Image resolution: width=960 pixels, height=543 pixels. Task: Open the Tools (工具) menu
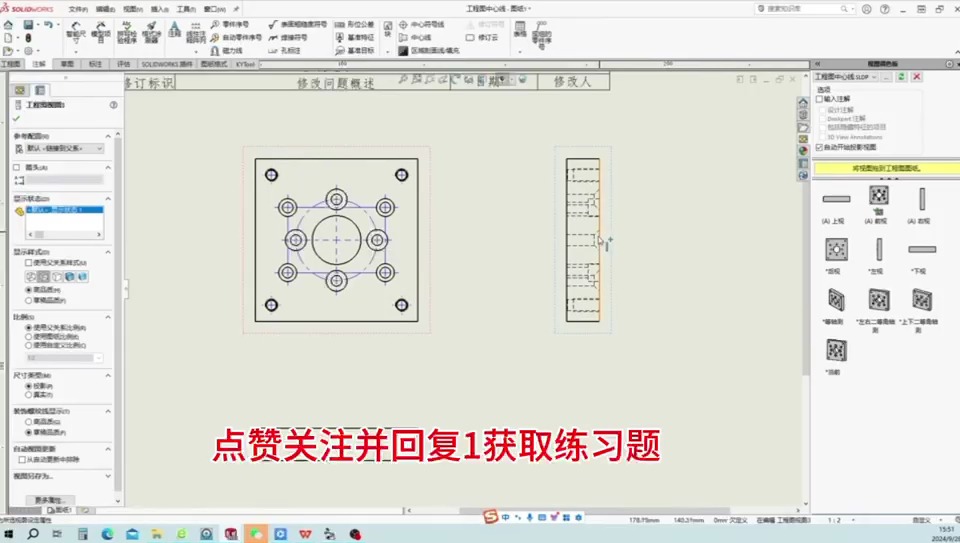(x=186, y=9)
